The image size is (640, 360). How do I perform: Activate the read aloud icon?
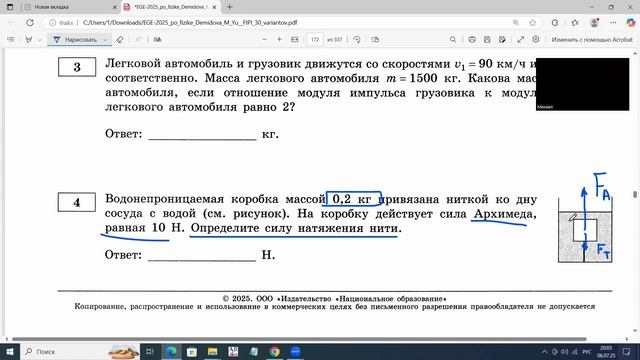(x=157, y=40)
